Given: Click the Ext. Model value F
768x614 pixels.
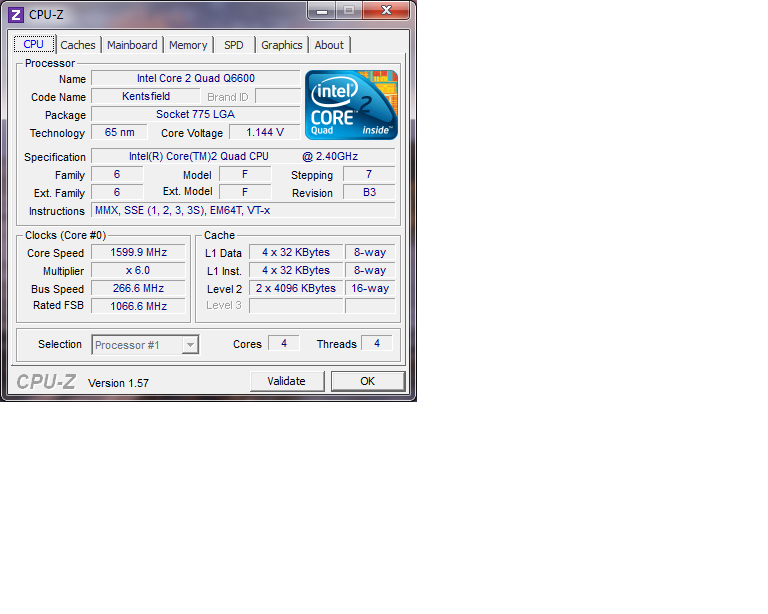Looking at the screenshot, I should click(245, 192).
